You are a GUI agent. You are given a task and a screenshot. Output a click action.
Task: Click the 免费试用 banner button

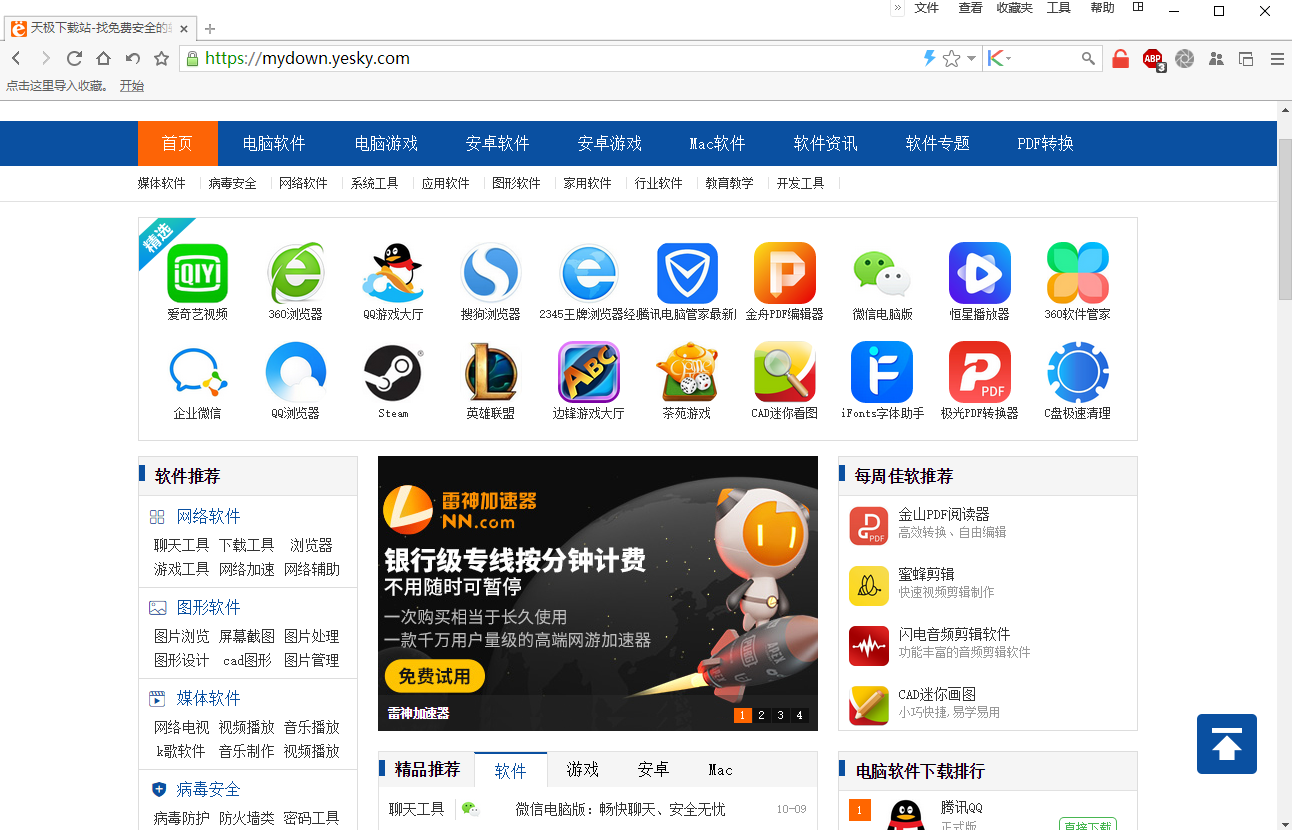tap(434, 677)
